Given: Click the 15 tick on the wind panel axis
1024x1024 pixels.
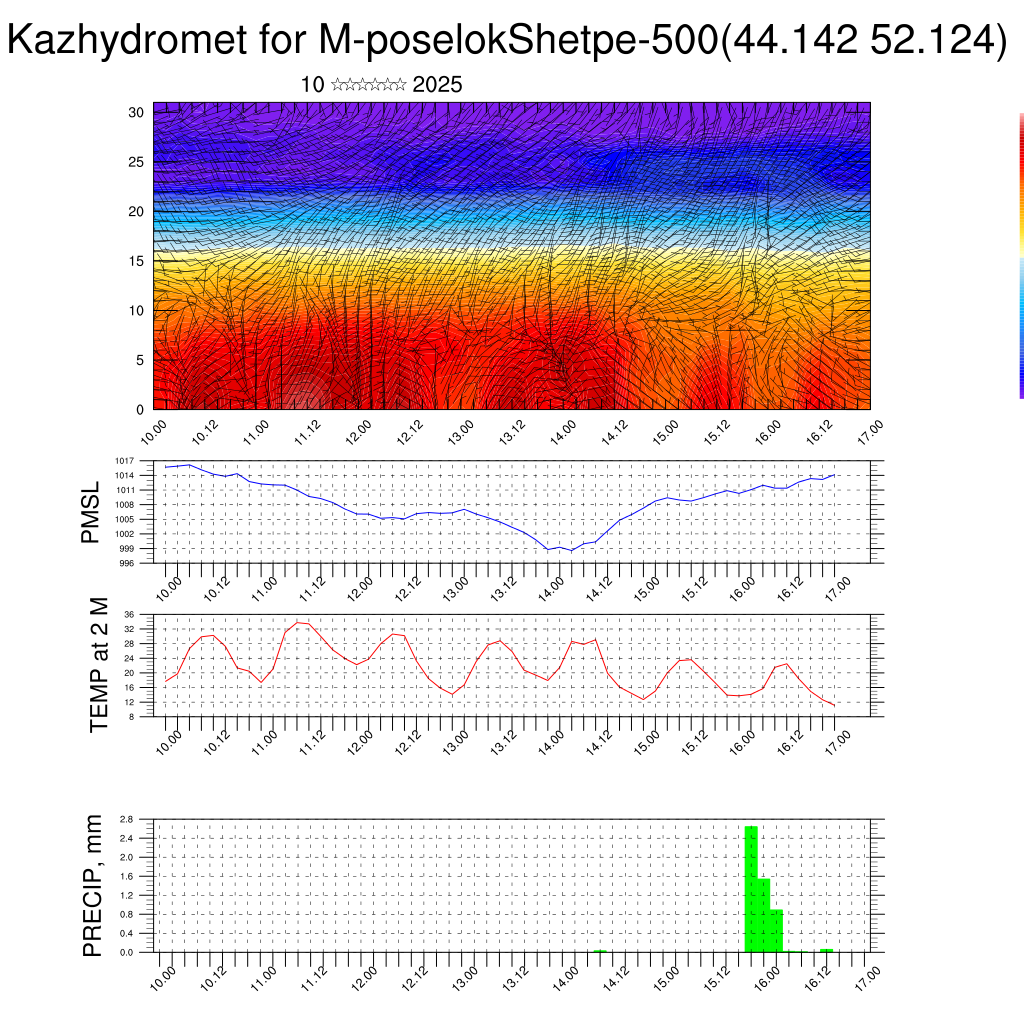Looking at the screenshot, I should click(x=136, y=261).
